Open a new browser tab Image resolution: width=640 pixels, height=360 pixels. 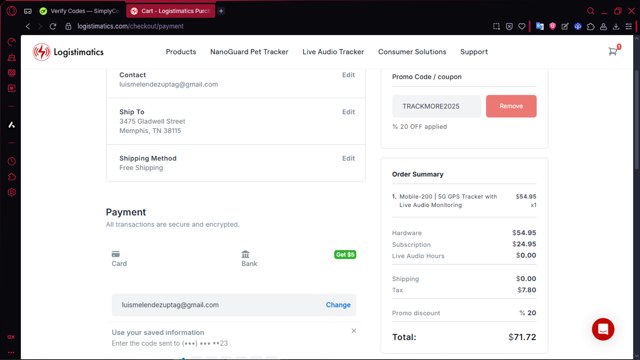pyautogui.click(x=221, y=11)
